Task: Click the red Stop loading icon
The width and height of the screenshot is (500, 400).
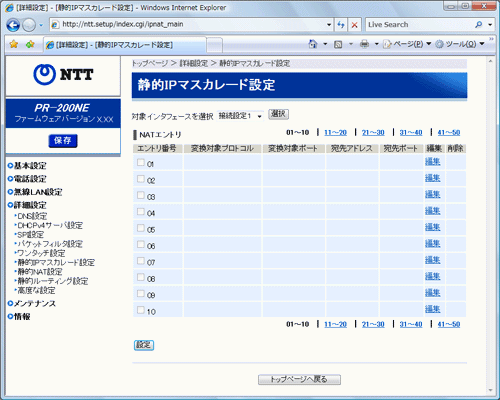Action: pos(355,25)
